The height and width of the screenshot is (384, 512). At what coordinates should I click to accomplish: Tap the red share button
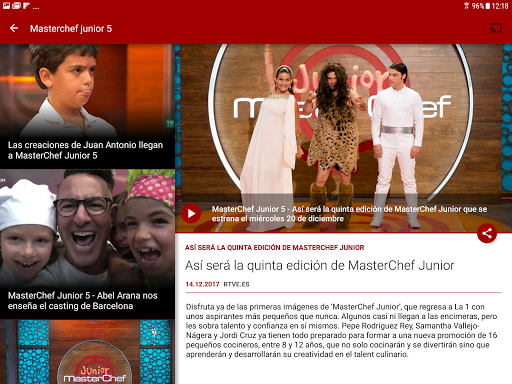(487, 233)
